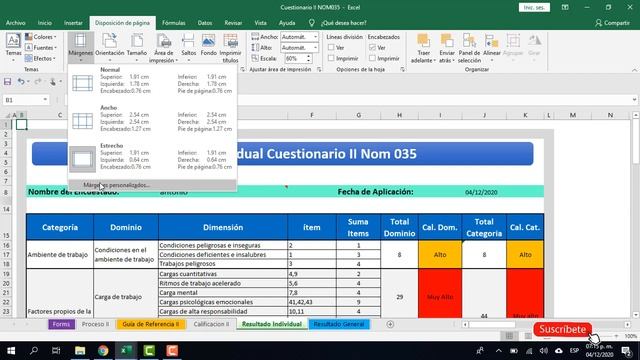Select the Estrecho narrow margins preset

tap(152, 158)
